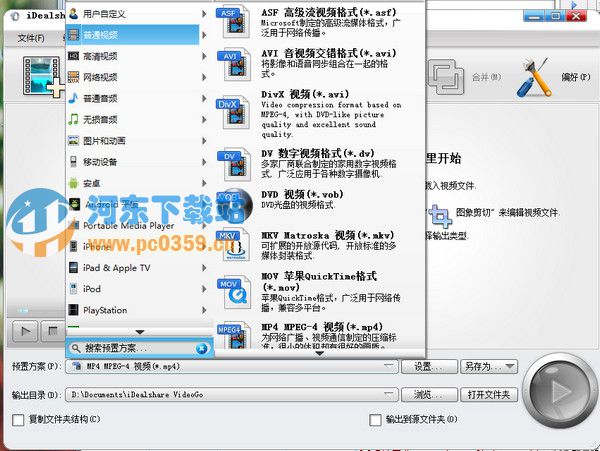Viewport: 600px width, 451px height.
Task: Click the ASF format file icon
Action: point(235,22)
